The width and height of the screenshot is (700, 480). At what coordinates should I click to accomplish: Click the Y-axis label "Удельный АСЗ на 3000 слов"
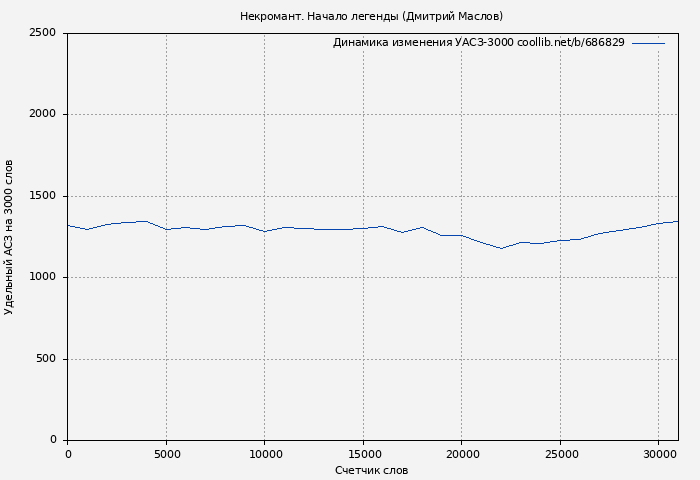[9, 237]
